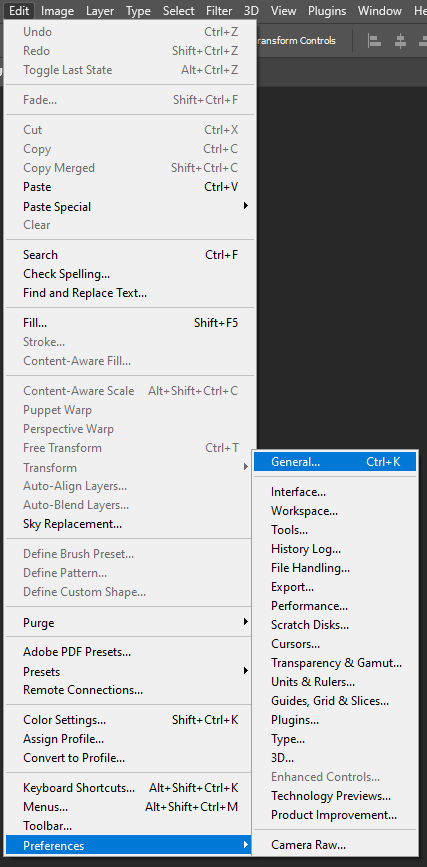Image resolution: width=427 pixels, height=867 pixels.
Task: Open Camera Raw... preferences
Action: [335, 845]
